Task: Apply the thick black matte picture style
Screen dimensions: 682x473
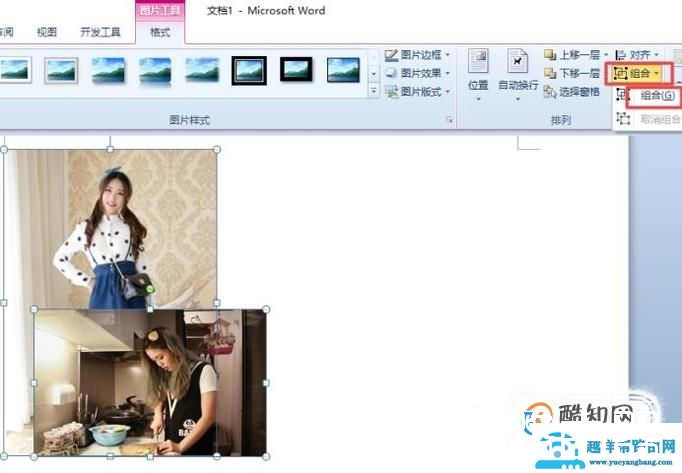Action: pos(296,70)
